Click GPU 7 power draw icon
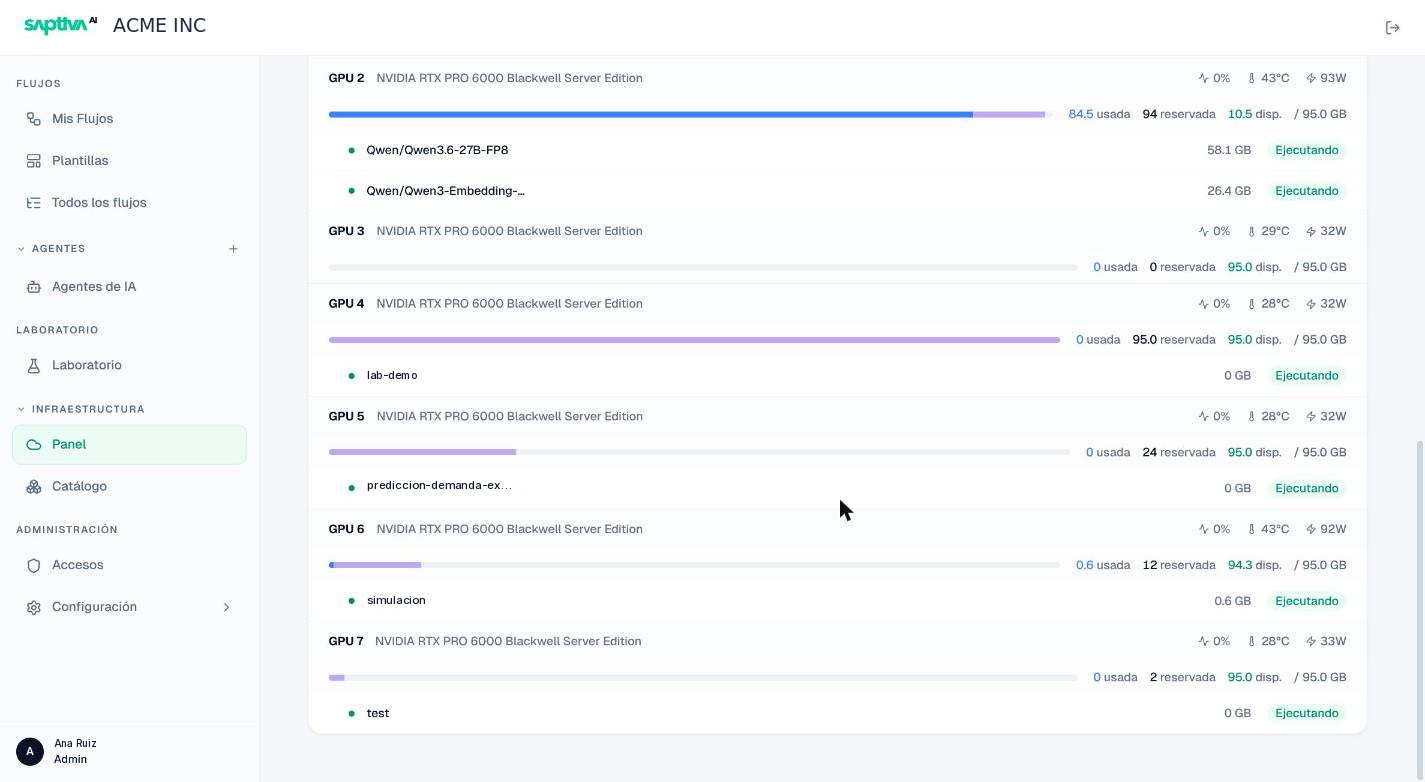The width and height of the screenshot is (1425, 782). tap(1311, 642)
